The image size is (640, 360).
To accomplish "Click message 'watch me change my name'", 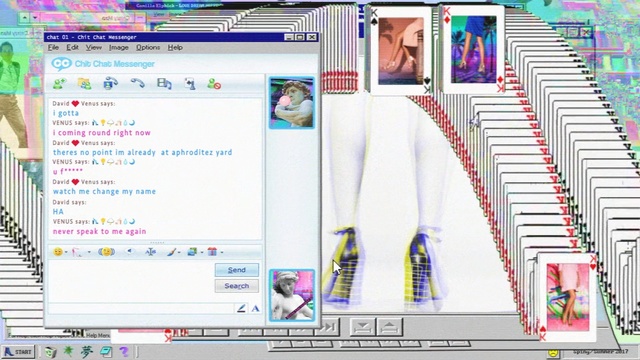I will tap(104, 191).
